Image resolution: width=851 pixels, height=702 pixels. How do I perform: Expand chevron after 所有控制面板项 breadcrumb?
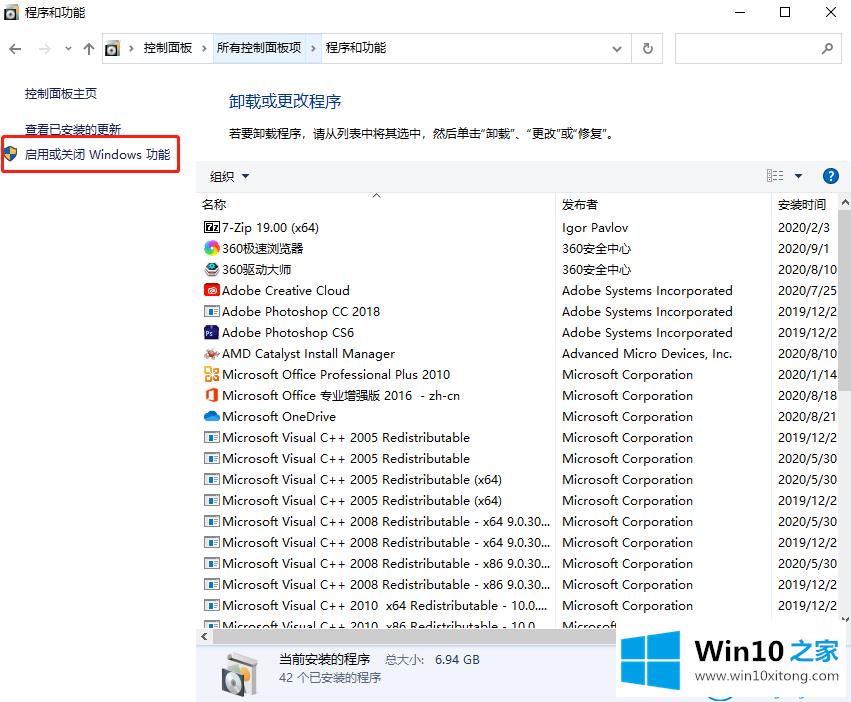click(313, 49)
